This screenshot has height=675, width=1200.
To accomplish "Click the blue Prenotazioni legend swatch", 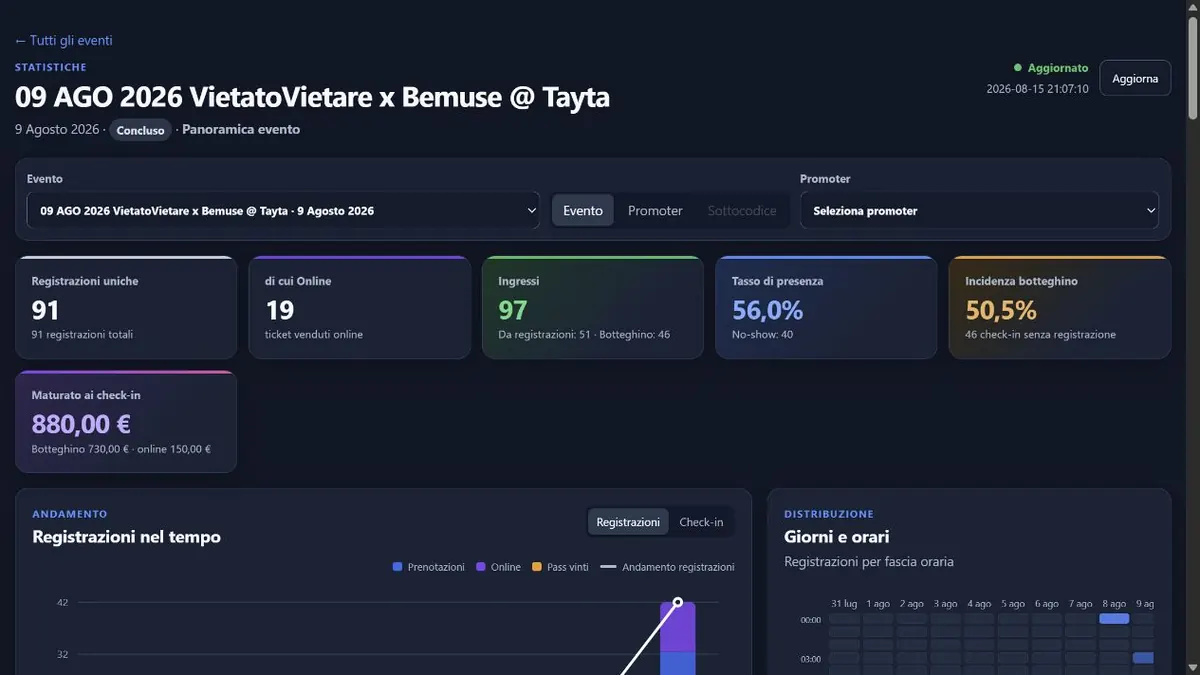I will click(x=398, y=567).
